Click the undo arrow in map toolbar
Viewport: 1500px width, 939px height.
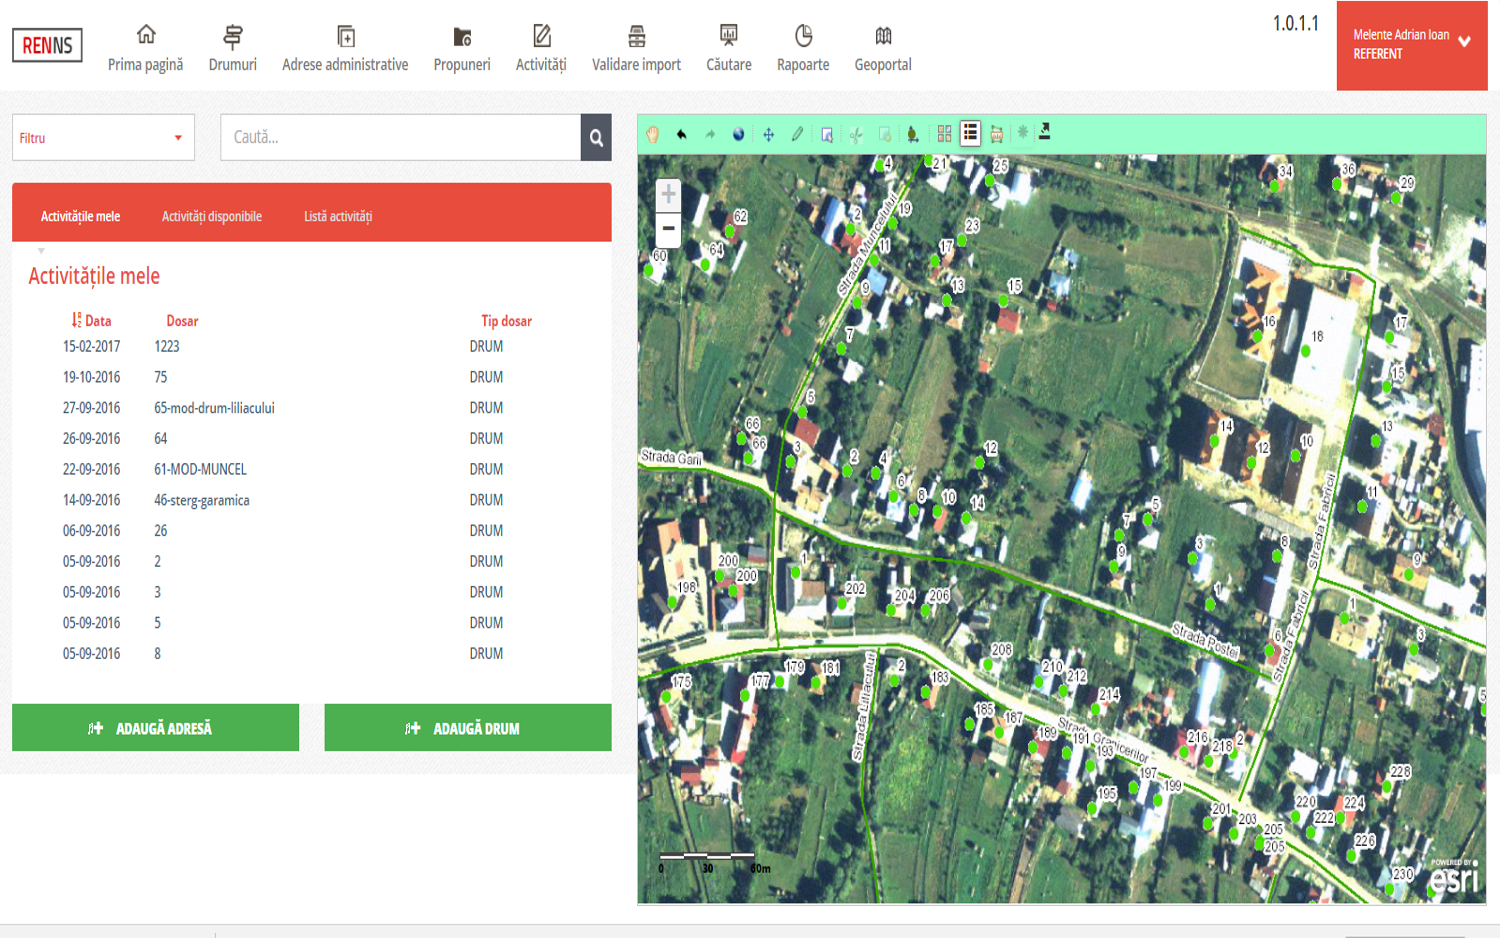pos(682,134)
